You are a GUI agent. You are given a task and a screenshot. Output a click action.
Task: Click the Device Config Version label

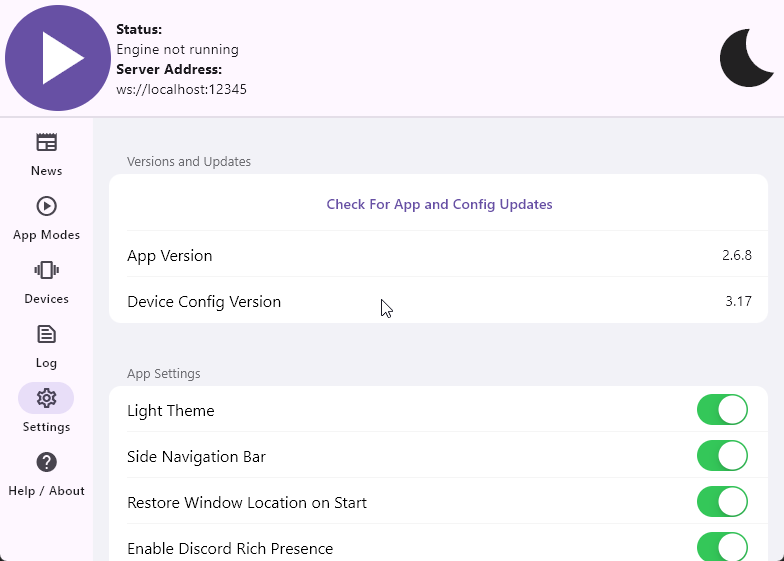coord(204,302)
